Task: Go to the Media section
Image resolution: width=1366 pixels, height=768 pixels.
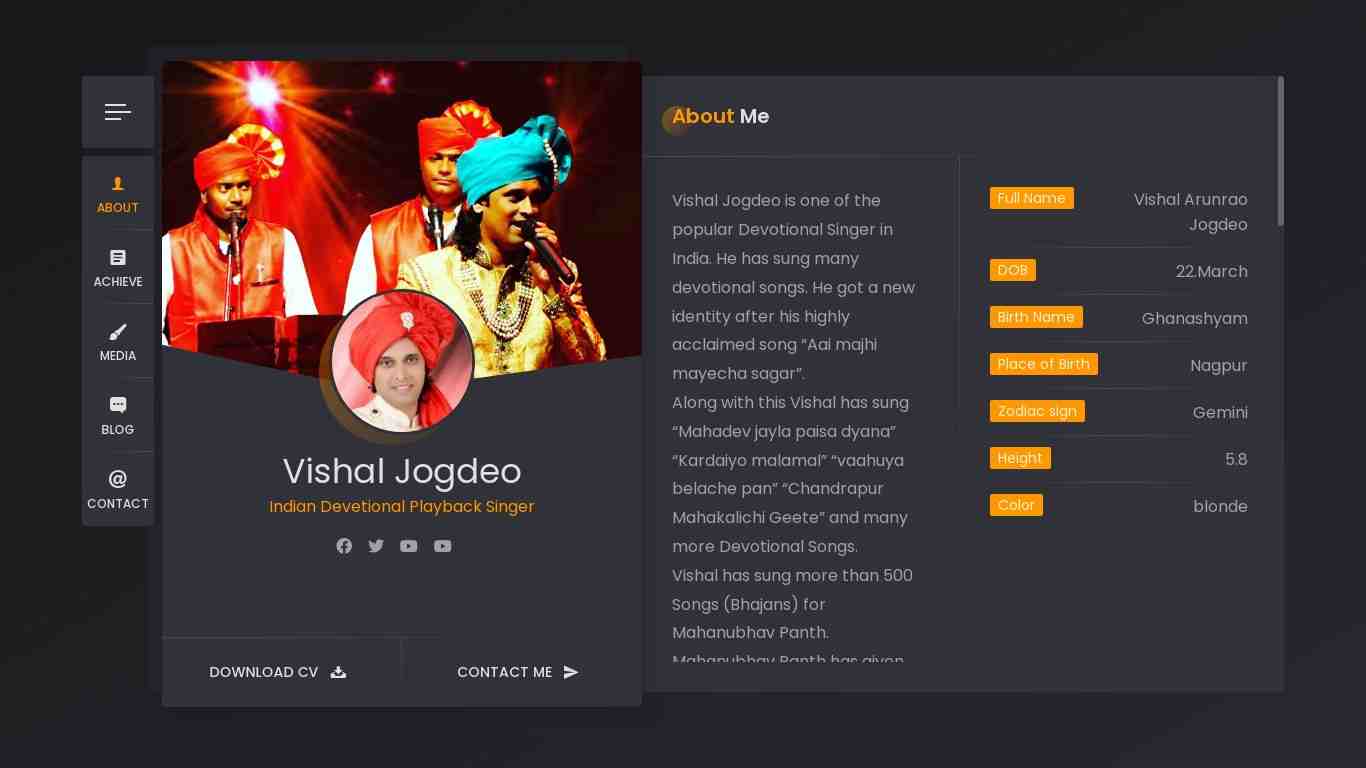Action: coord(118,342)
